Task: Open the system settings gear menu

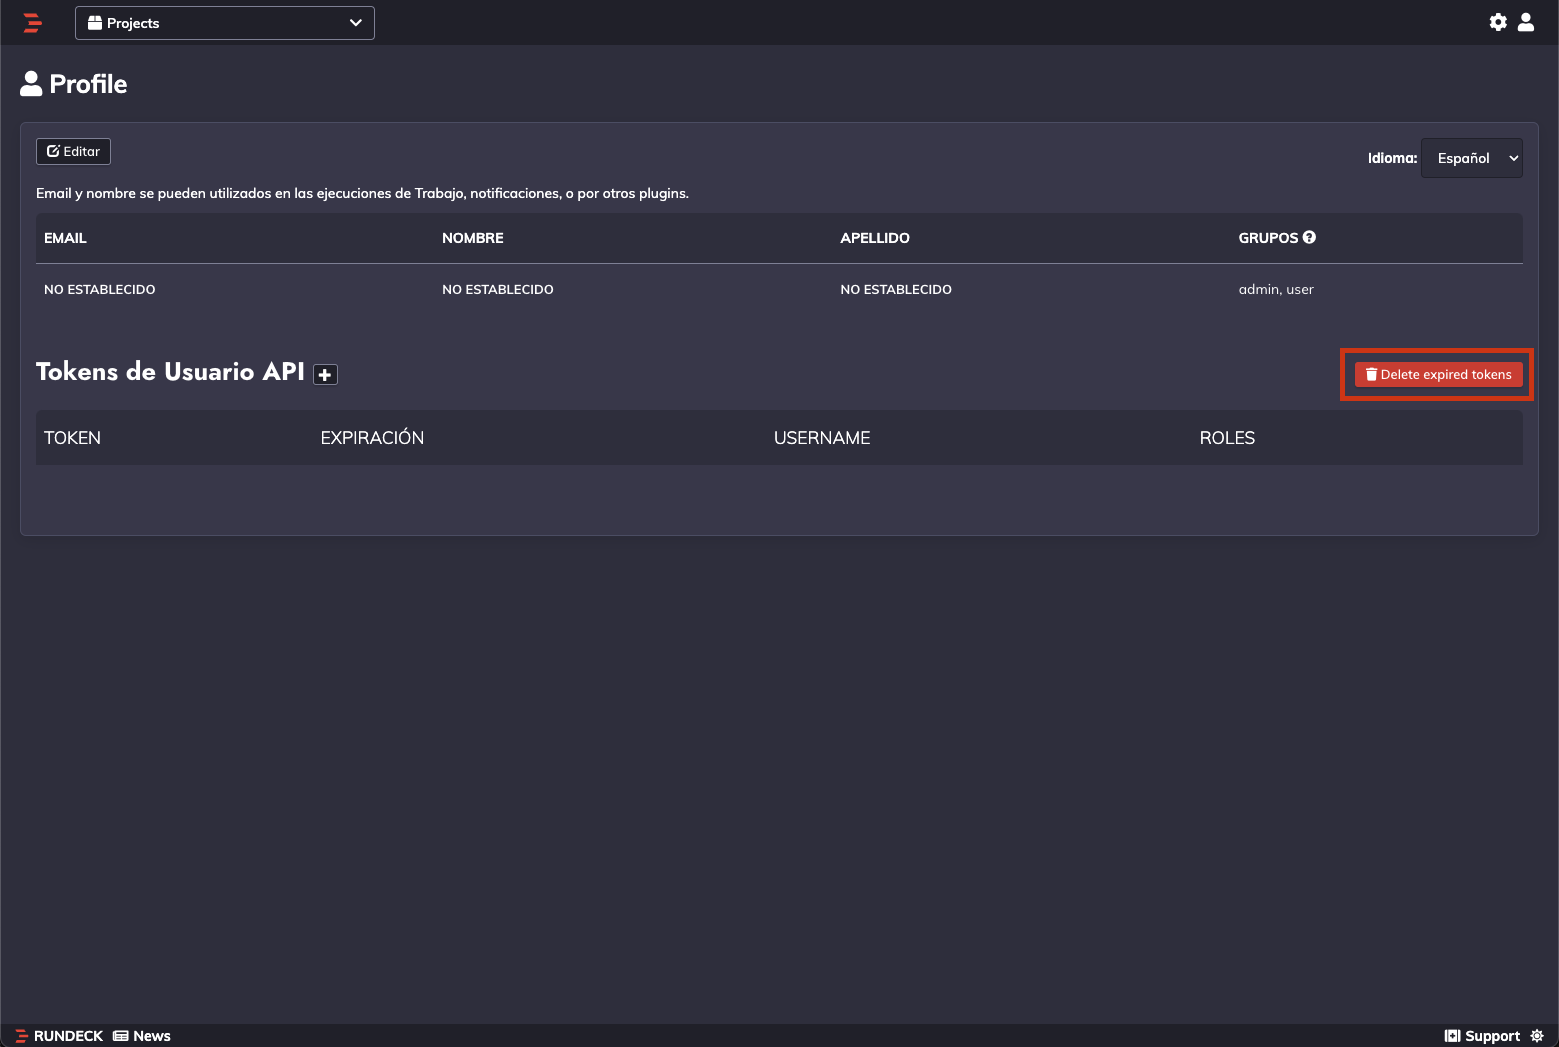Action: [x=1498, y=22]
